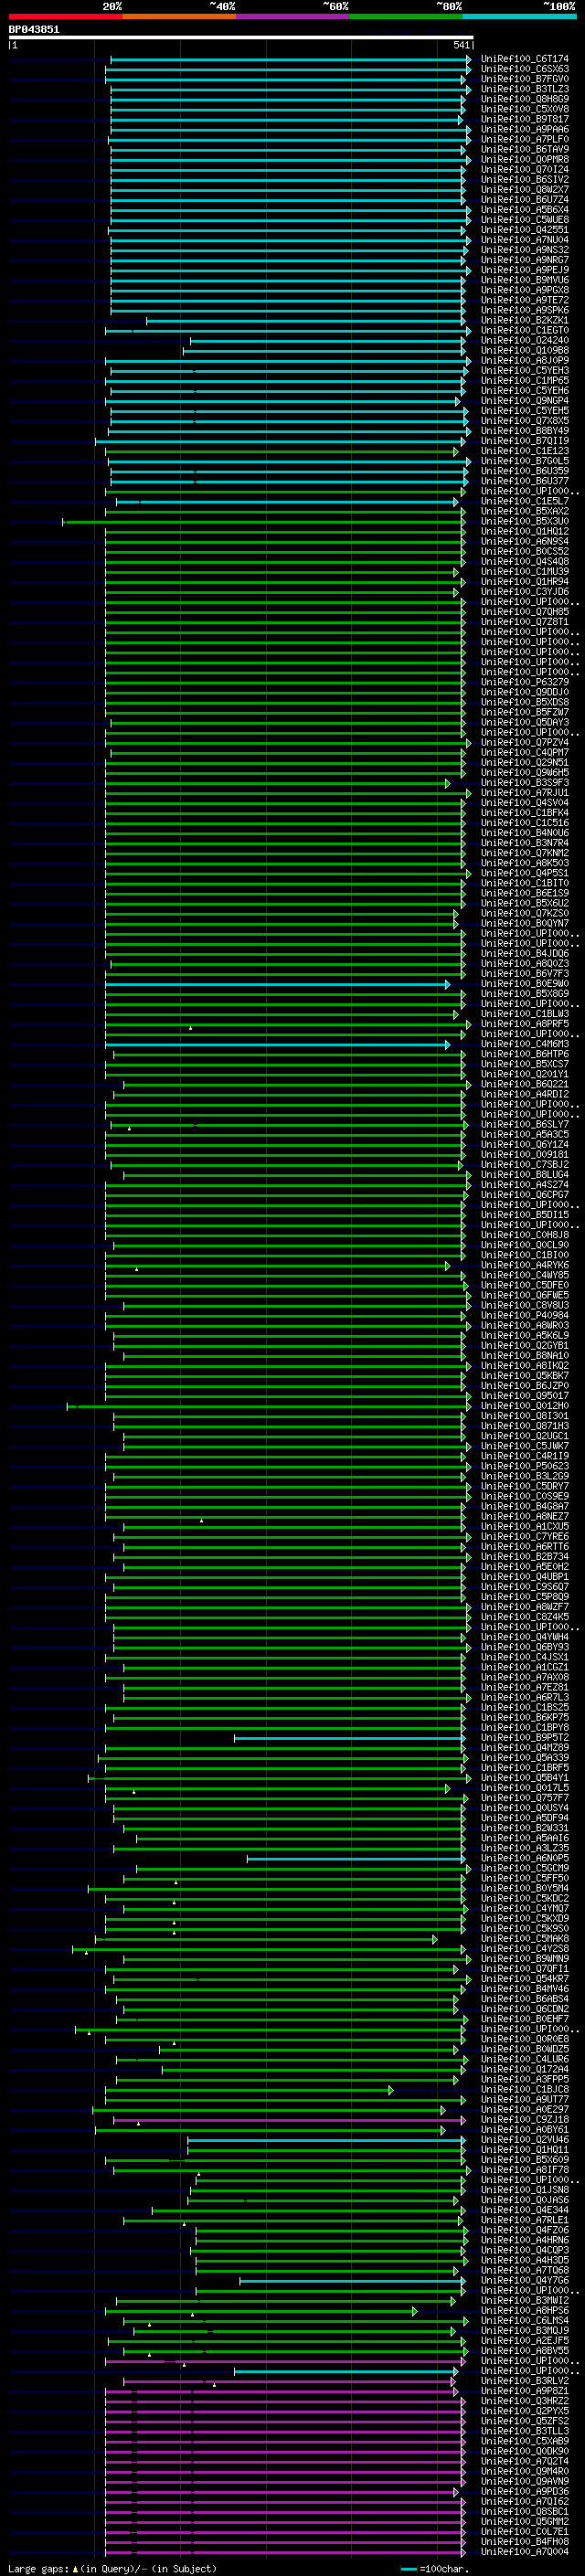Select the UniRef100_A9PEJ9 label
This screenshot has width=585, height=2576.
(x=524, y=270)
